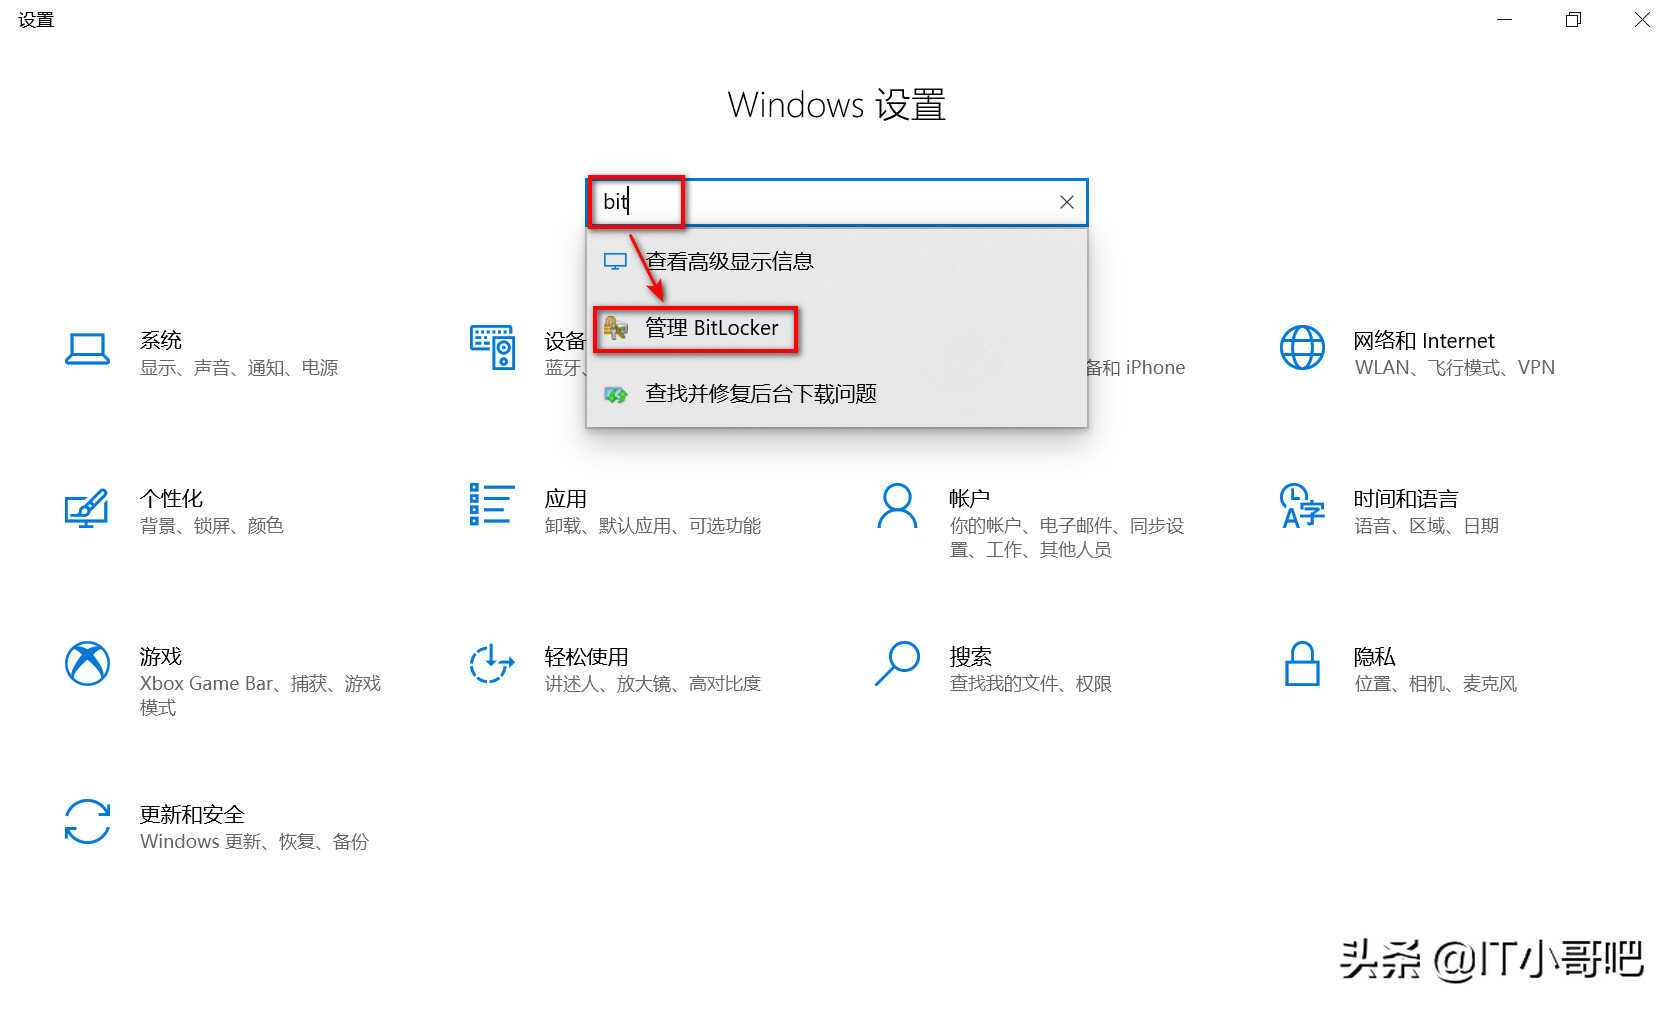Click the BitLocker key icon in suggestions
This screenshot has height=1011, width=1674.
[615, 328]
